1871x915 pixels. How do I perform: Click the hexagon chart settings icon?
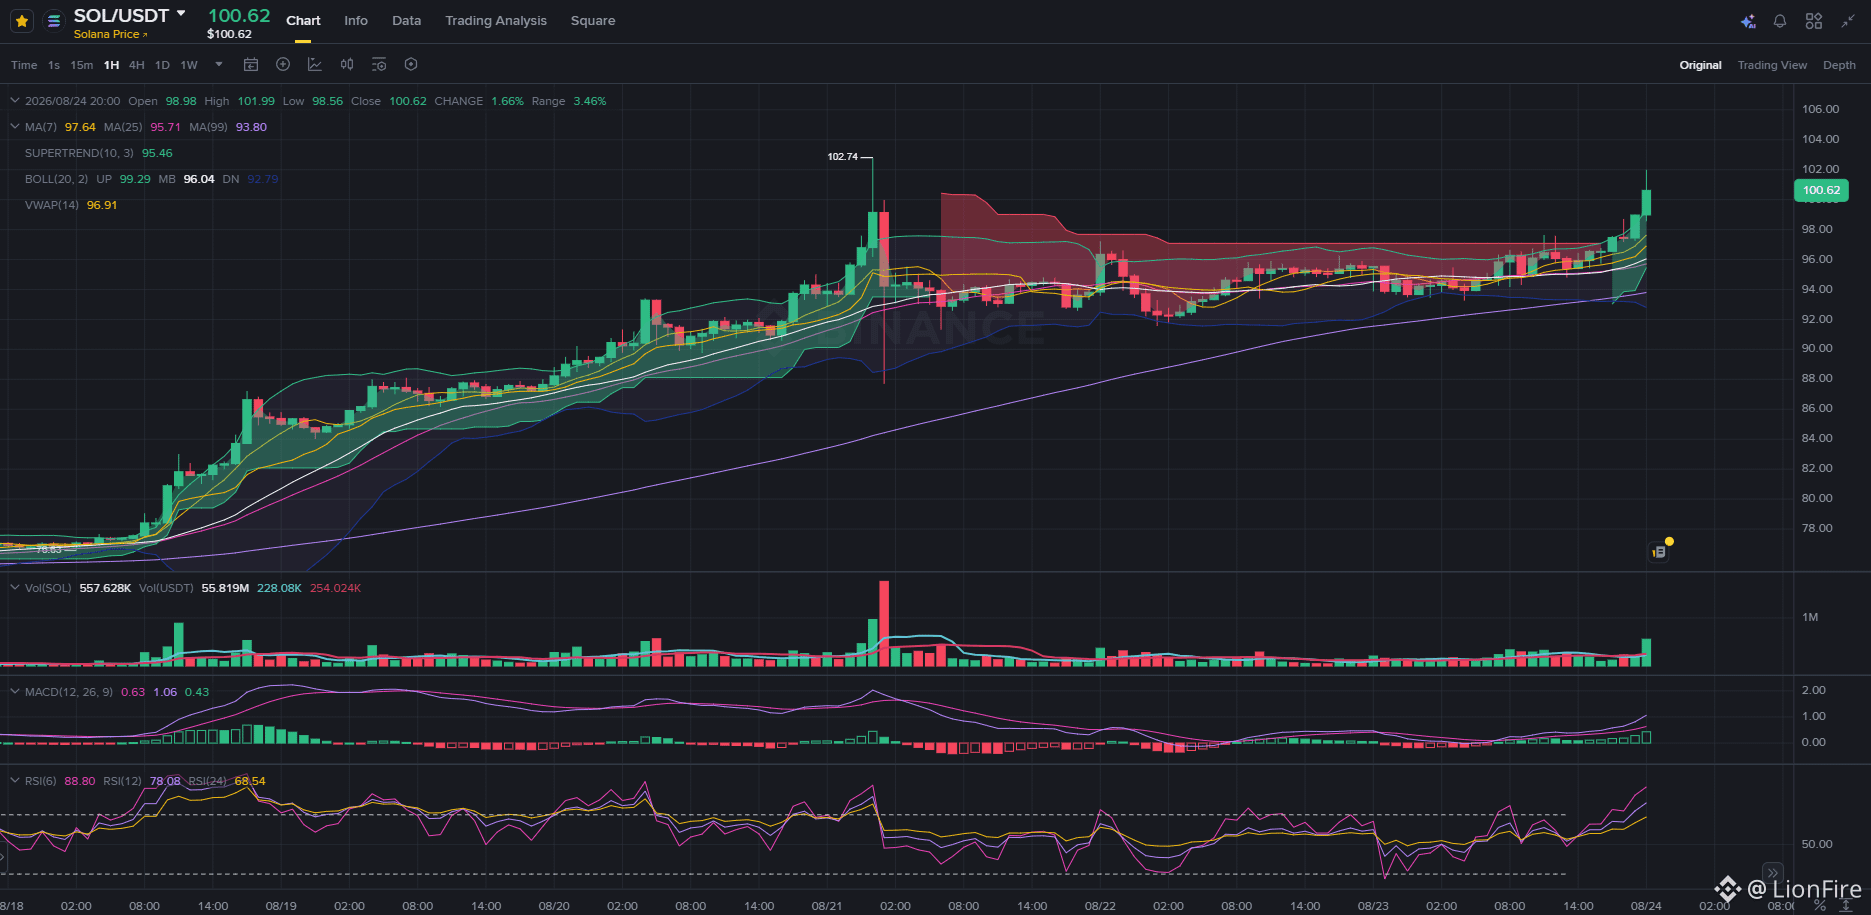411,65
